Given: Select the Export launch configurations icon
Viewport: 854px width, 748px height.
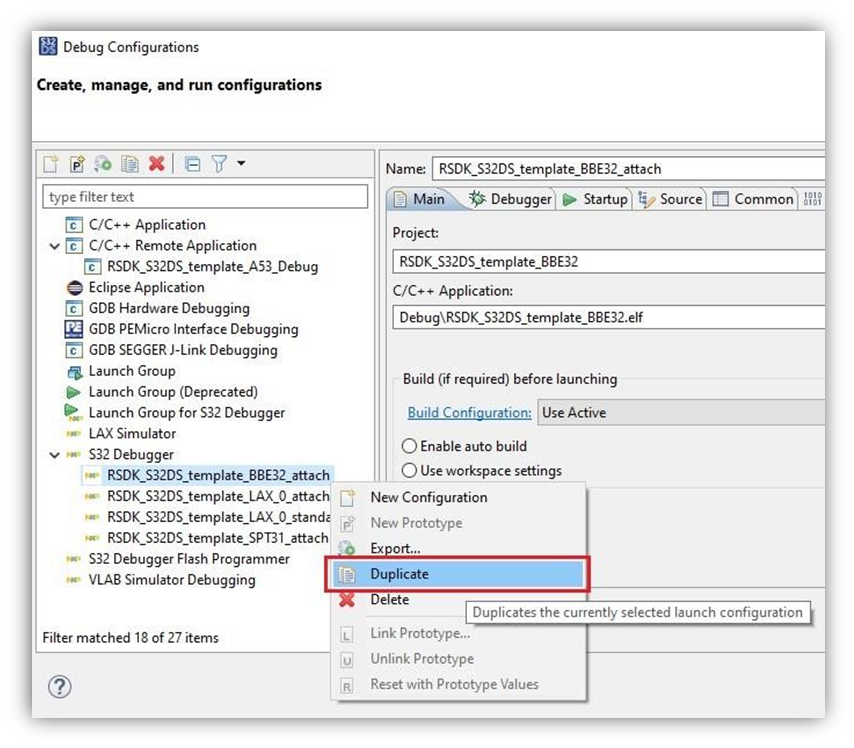Looking at the screenshot, I should (102, 162).
